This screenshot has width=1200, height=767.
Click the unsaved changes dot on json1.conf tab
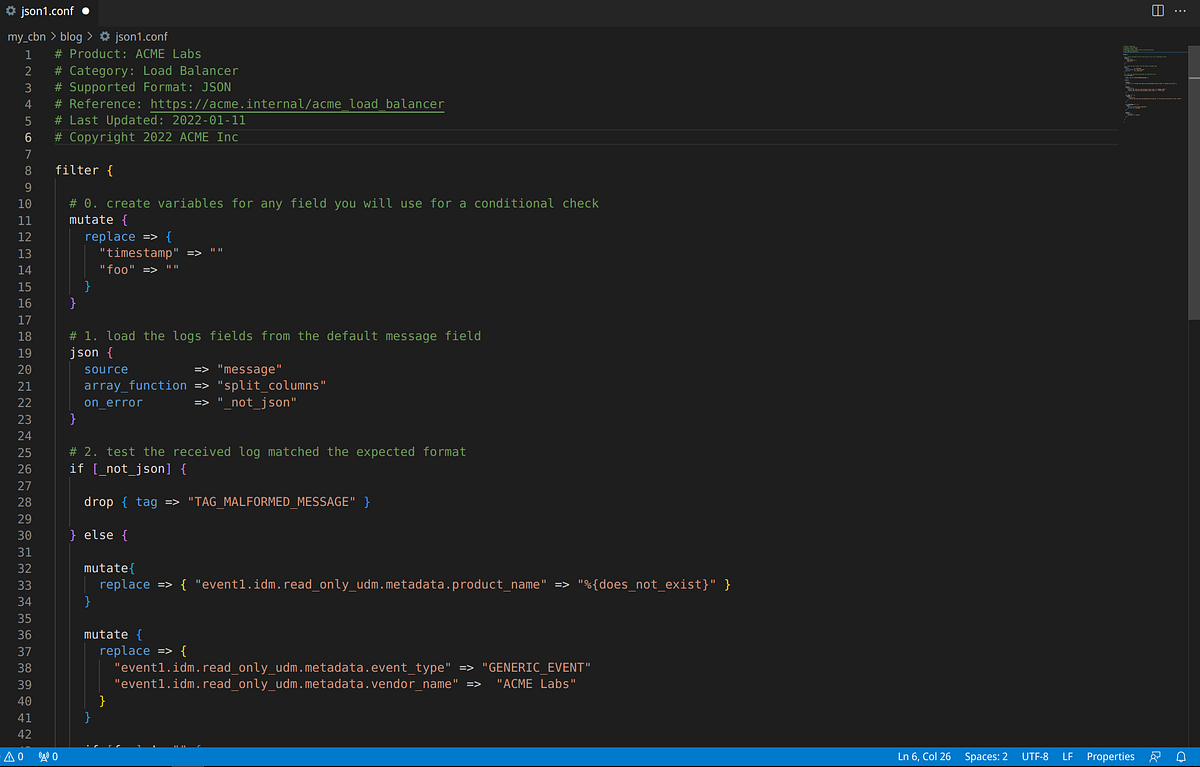[85, 11]
